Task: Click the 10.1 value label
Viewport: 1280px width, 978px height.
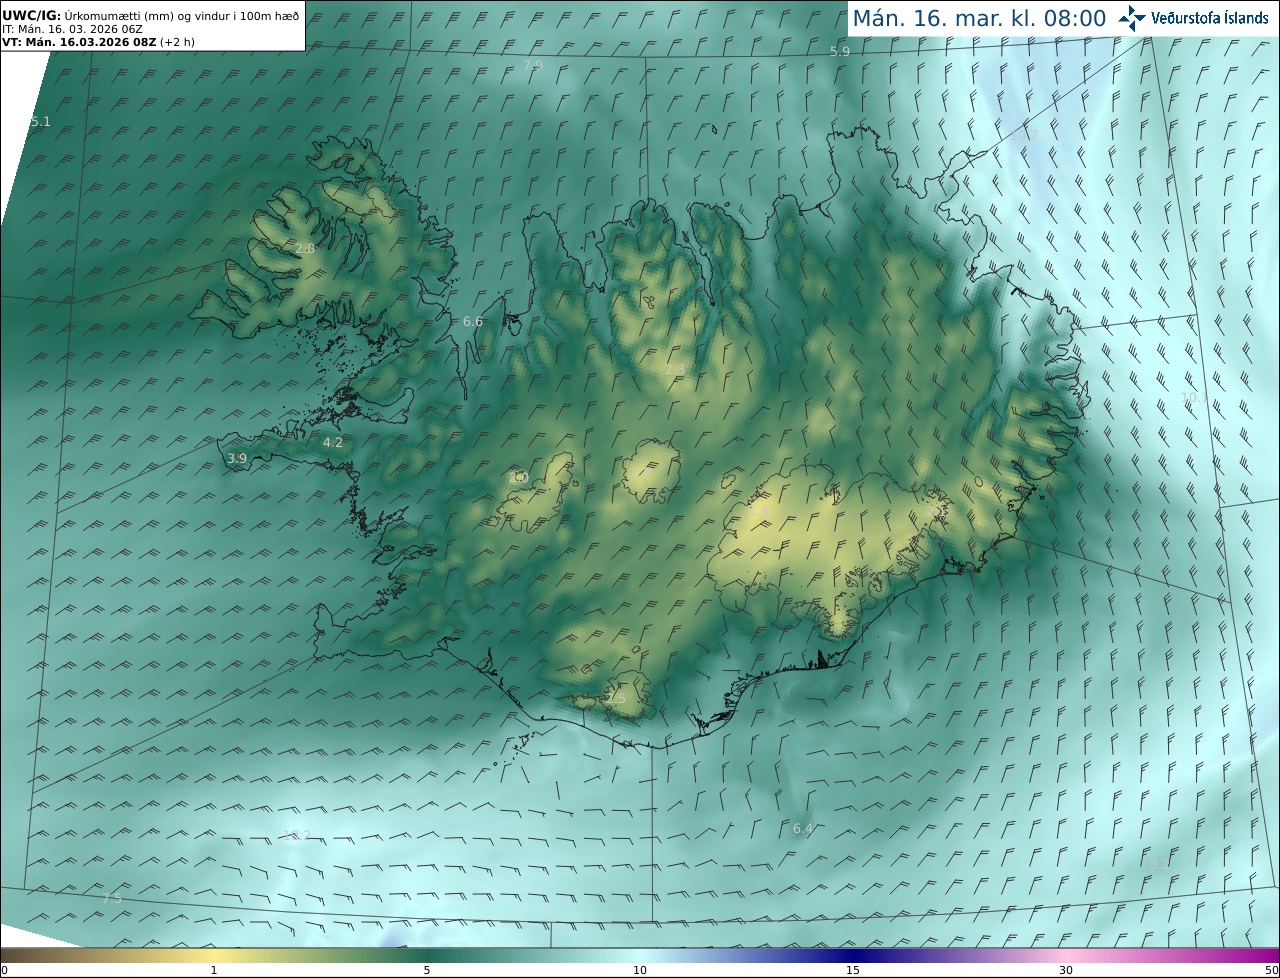Action: click(1195, 398)
